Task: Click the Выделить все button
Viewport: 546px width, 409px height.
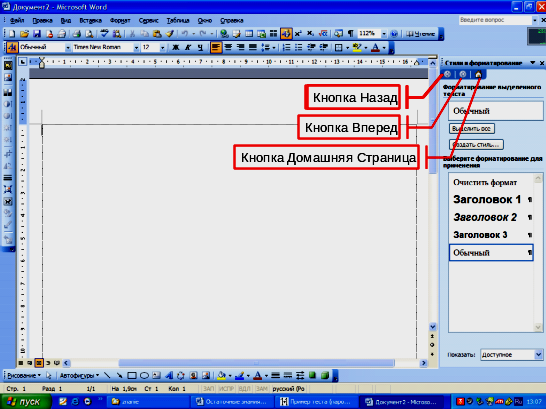Action: click(x=472, y=128)
